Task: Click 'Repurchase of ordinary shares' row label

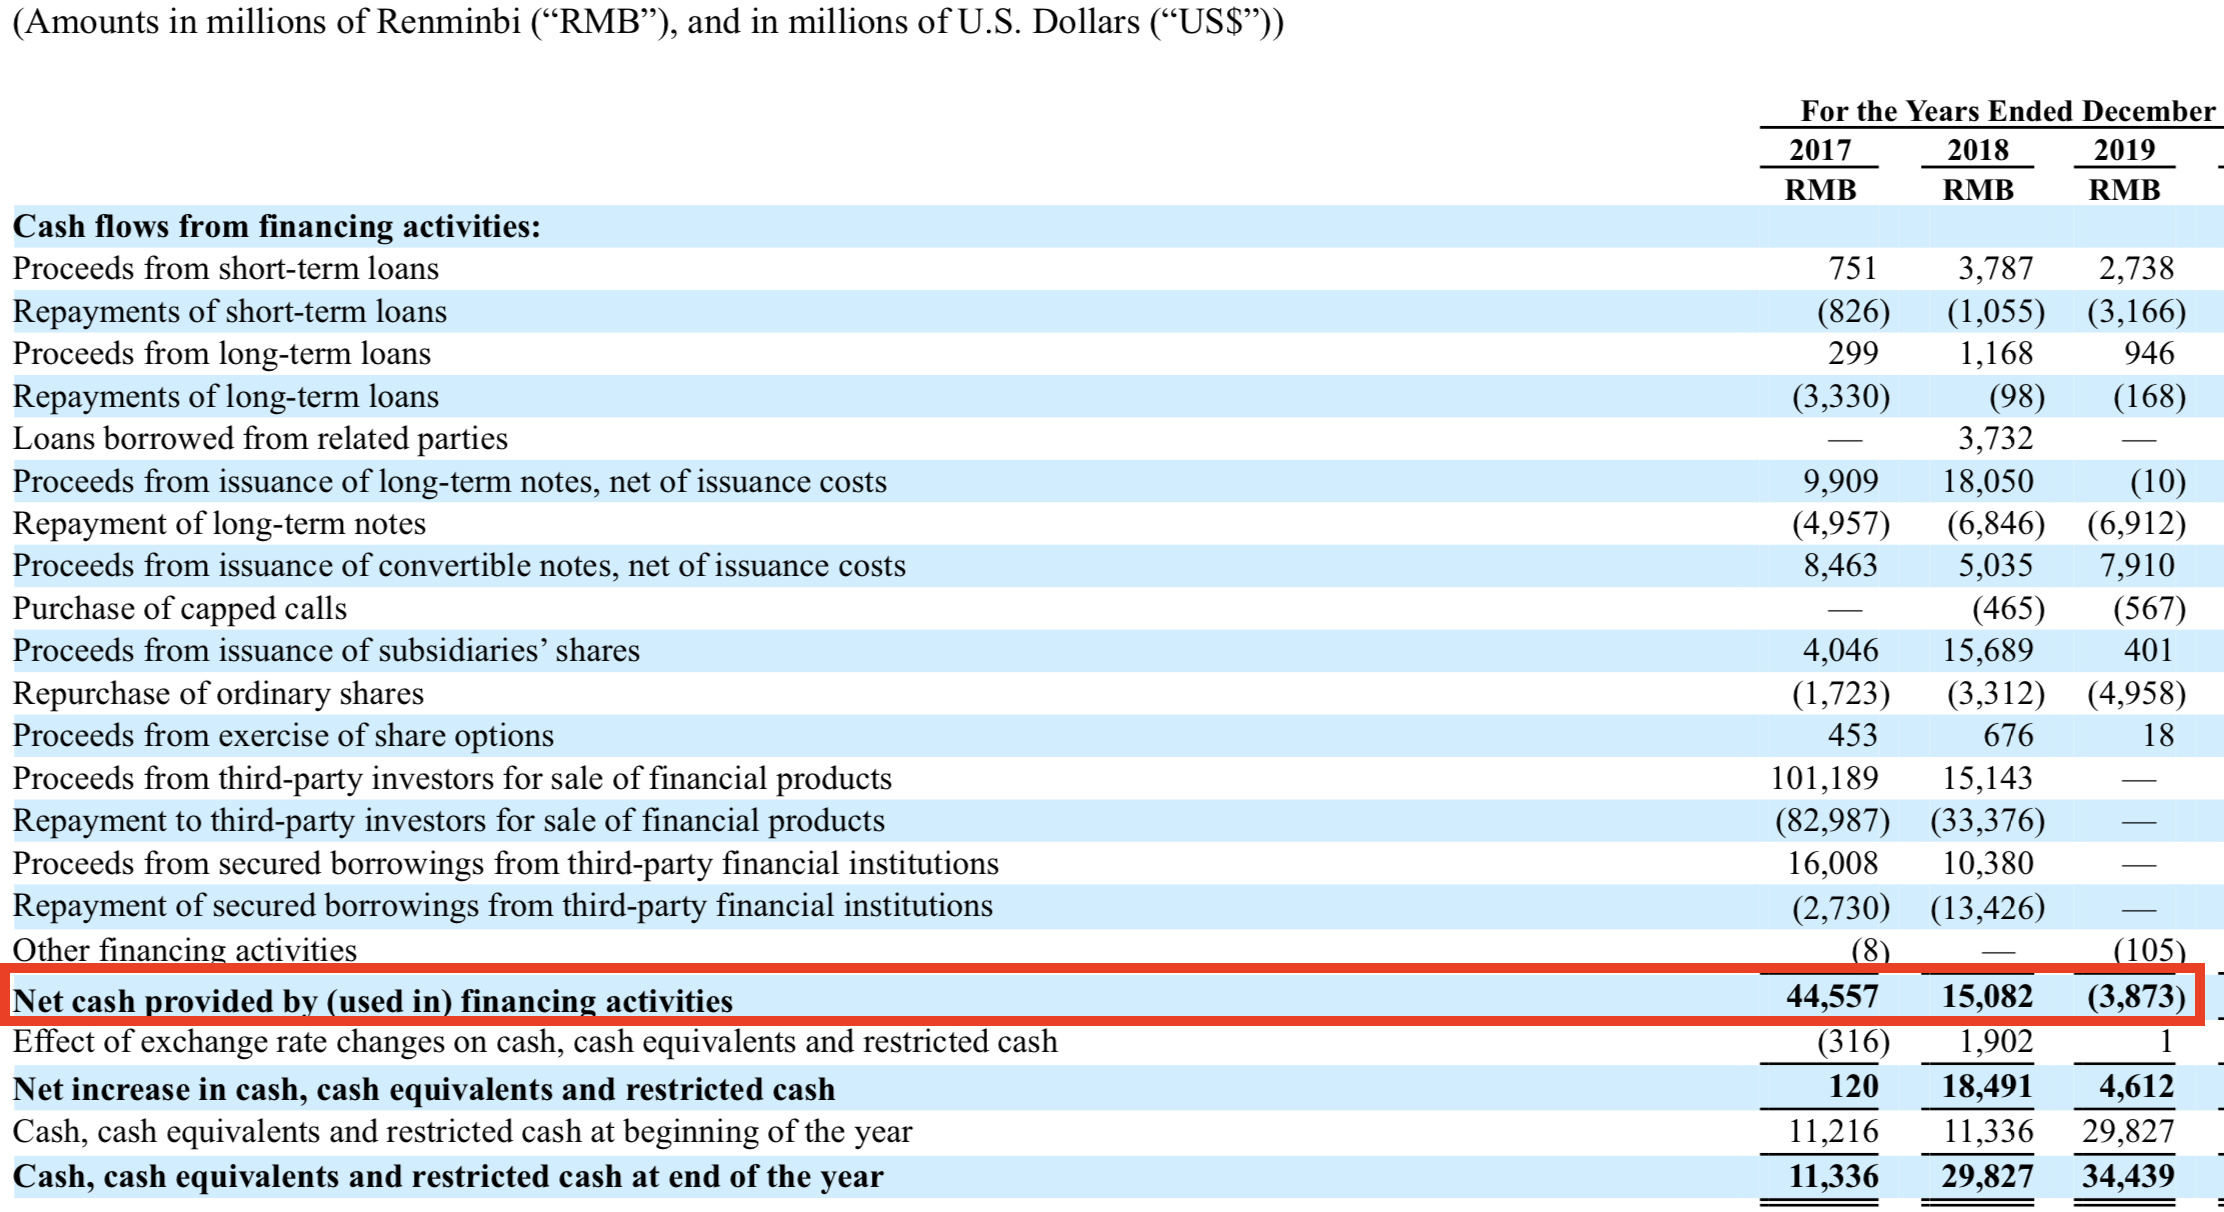Action: (x=218, y=694)
